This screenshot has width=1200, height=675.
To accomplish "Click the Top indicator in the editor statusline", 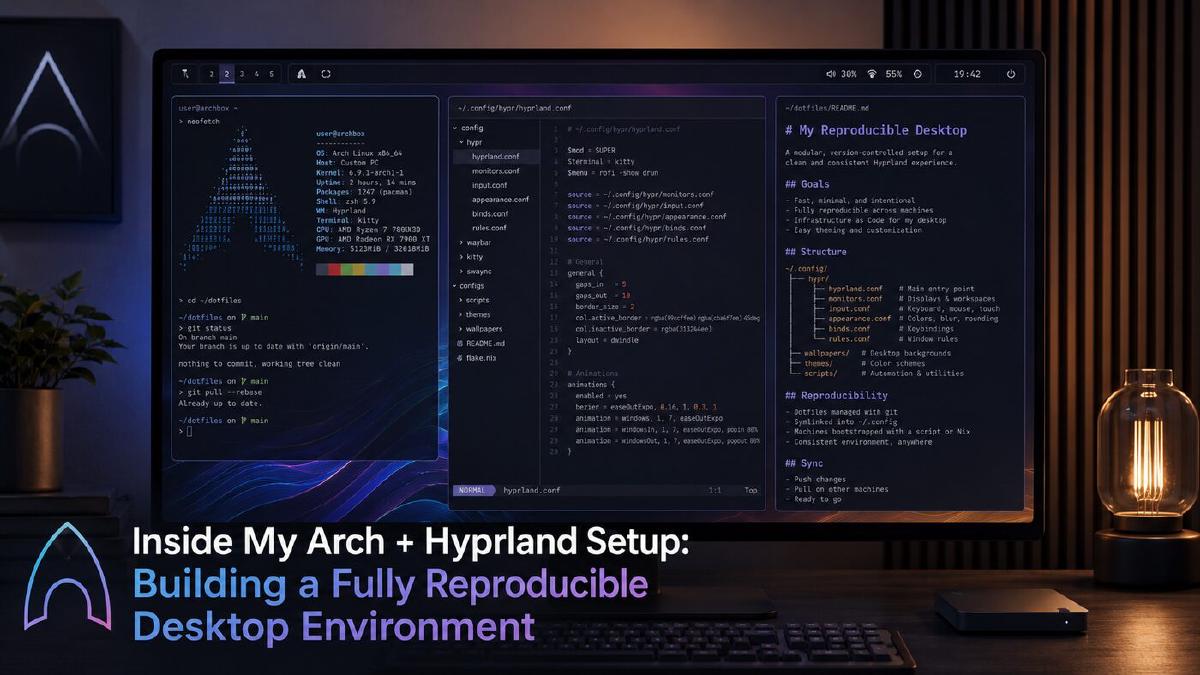I will [x=751, y=490].
